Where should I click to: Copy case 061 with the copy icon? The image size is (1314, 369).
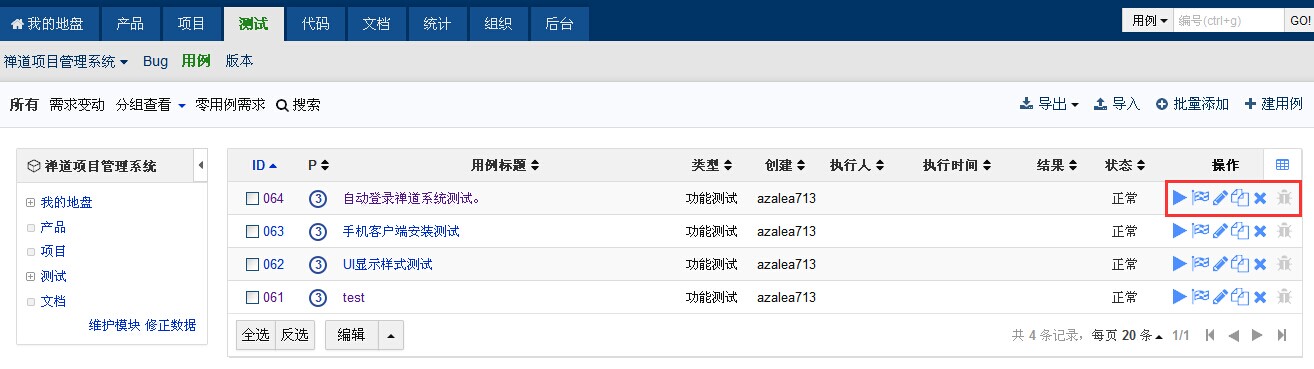[1240, 297]
